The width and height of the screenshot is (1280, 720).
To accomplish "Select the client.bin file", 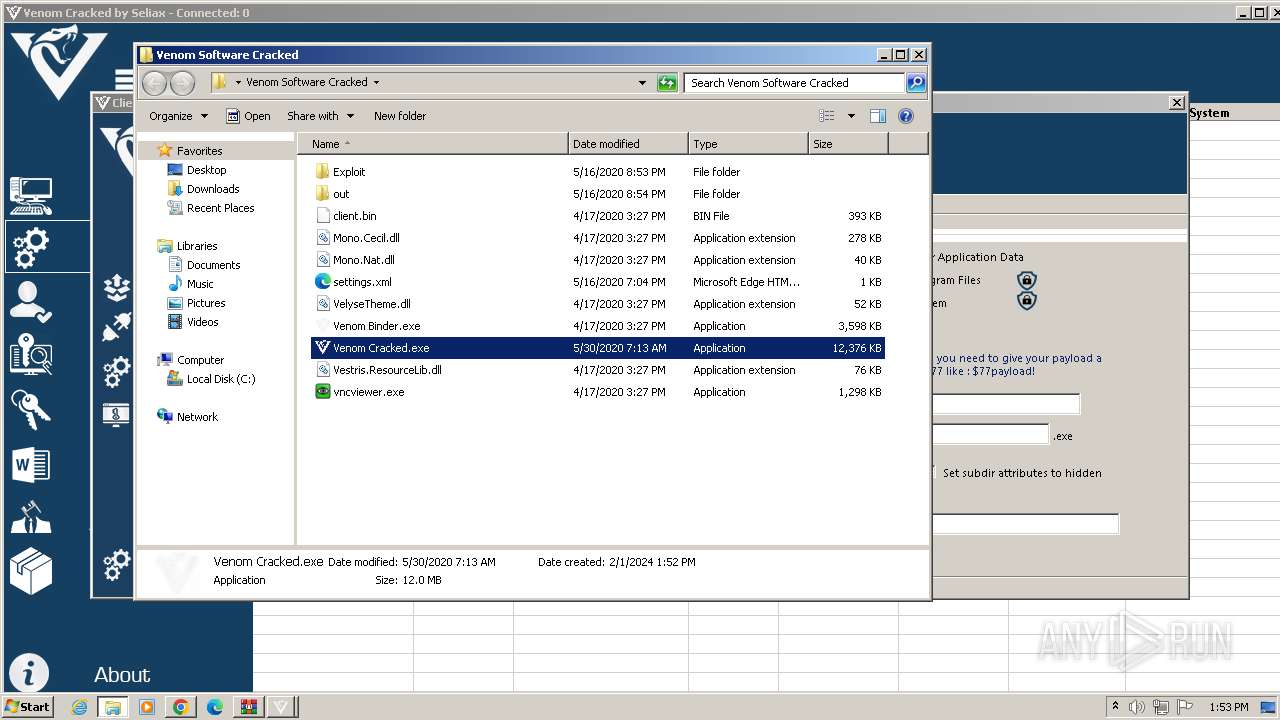I will [x=598, y=216].
